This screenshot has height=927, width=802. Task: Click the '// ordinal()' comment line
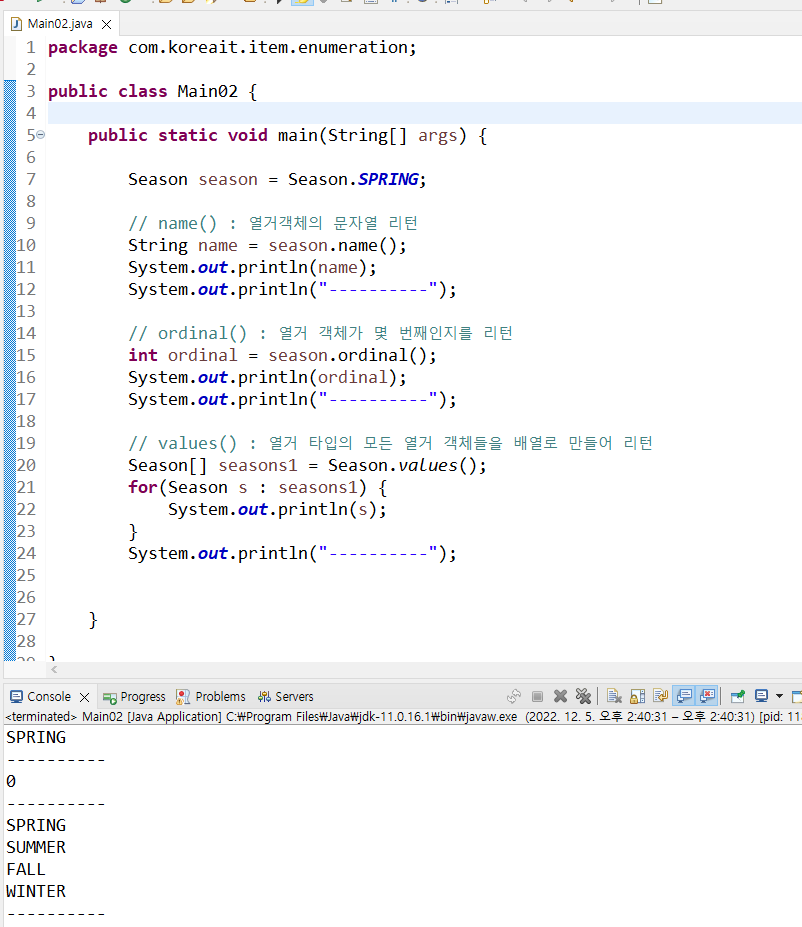[x=320, y=333]
